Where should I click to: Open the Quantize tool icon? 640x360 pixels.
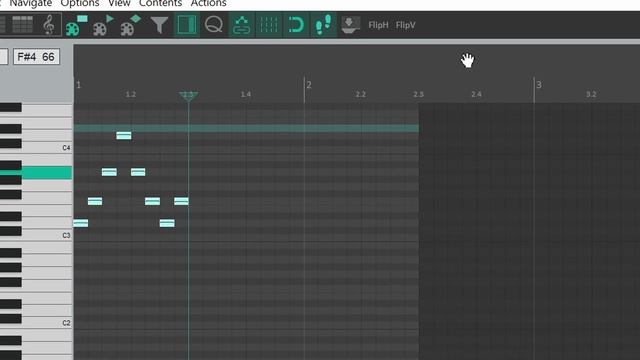tap(213, 24)
